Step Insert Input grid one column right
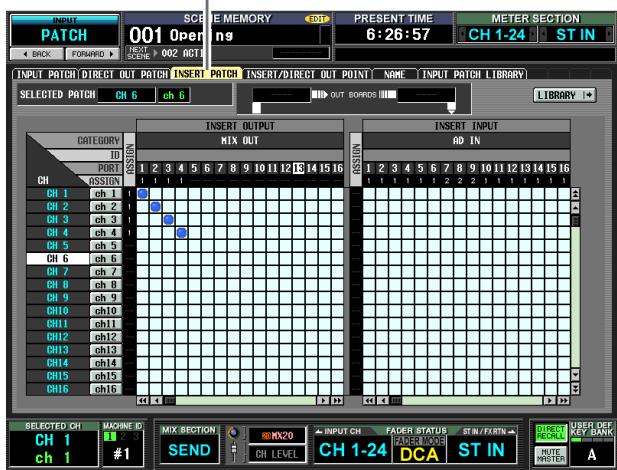Image resolution: width=617 pixels, height=470 pixels. [549, 401]
